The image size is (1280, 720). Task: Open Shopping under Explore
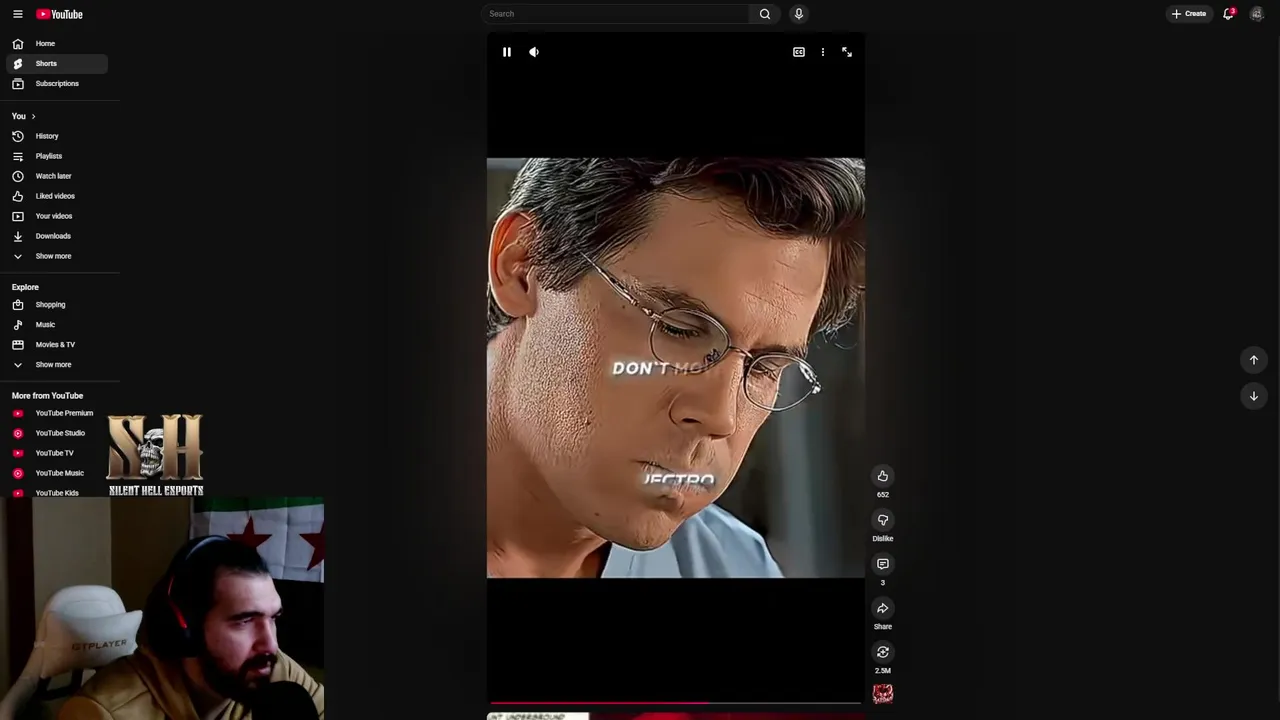tap(57, 305)
